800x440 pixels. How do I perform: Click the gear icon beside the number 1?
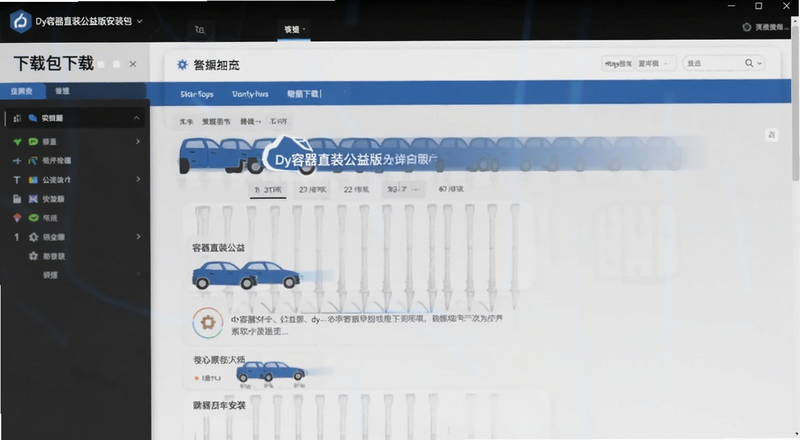(x=34, y=237)
